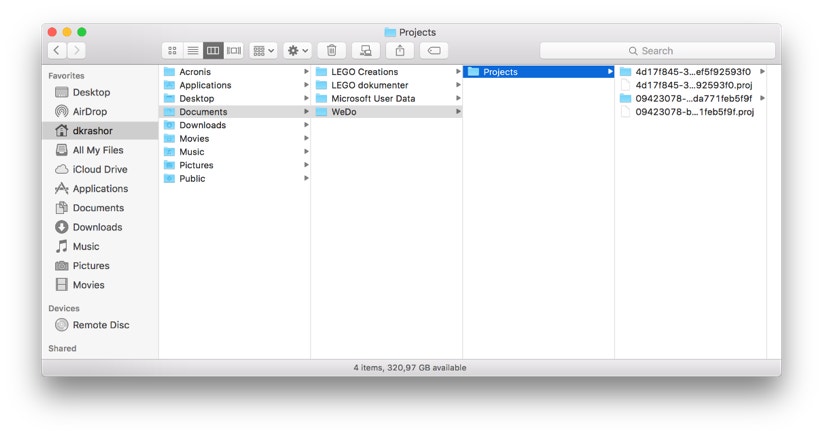Screen dimensions: 823x436
Task: Click the Connect to Server icon
Action: coord(366,50)
